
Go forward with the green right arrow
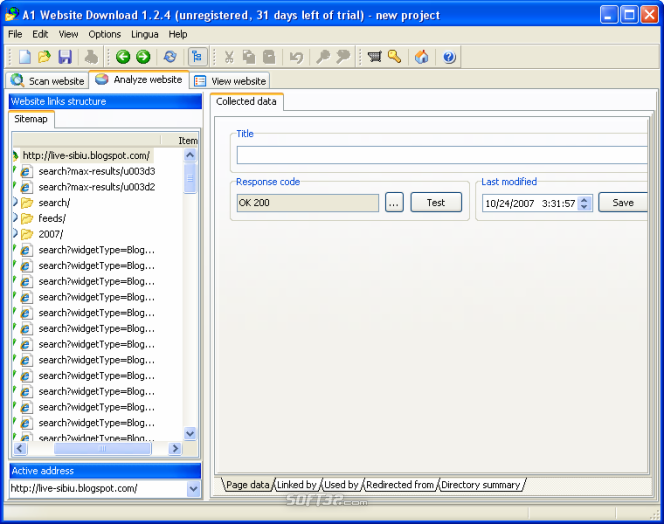coord(143,57)
